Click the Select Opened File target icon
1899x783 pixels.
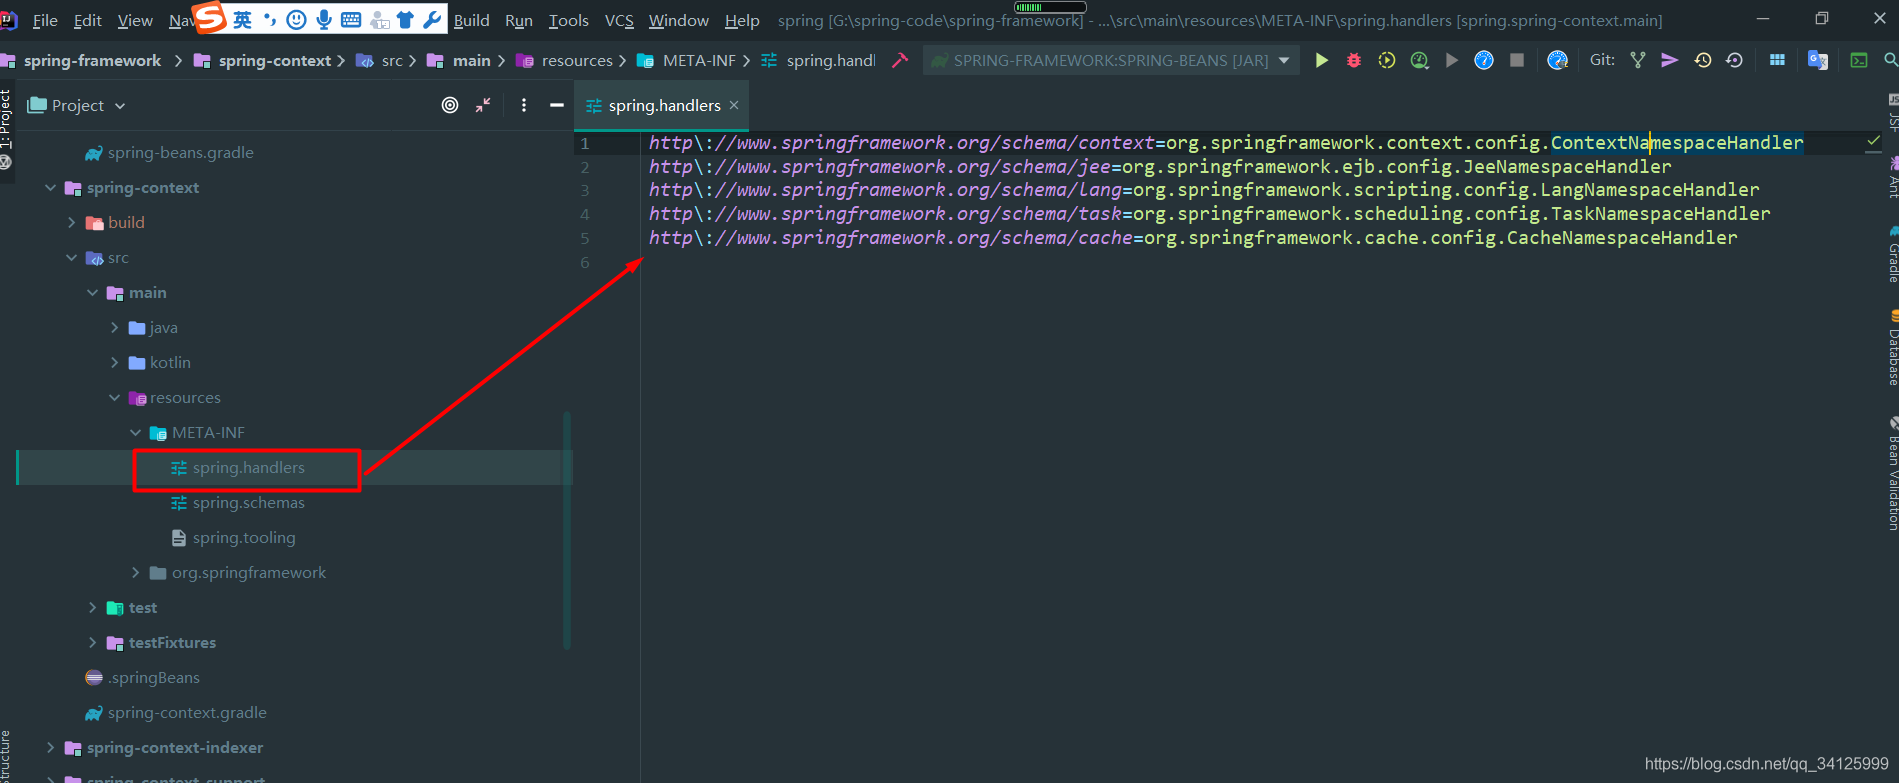450,105
